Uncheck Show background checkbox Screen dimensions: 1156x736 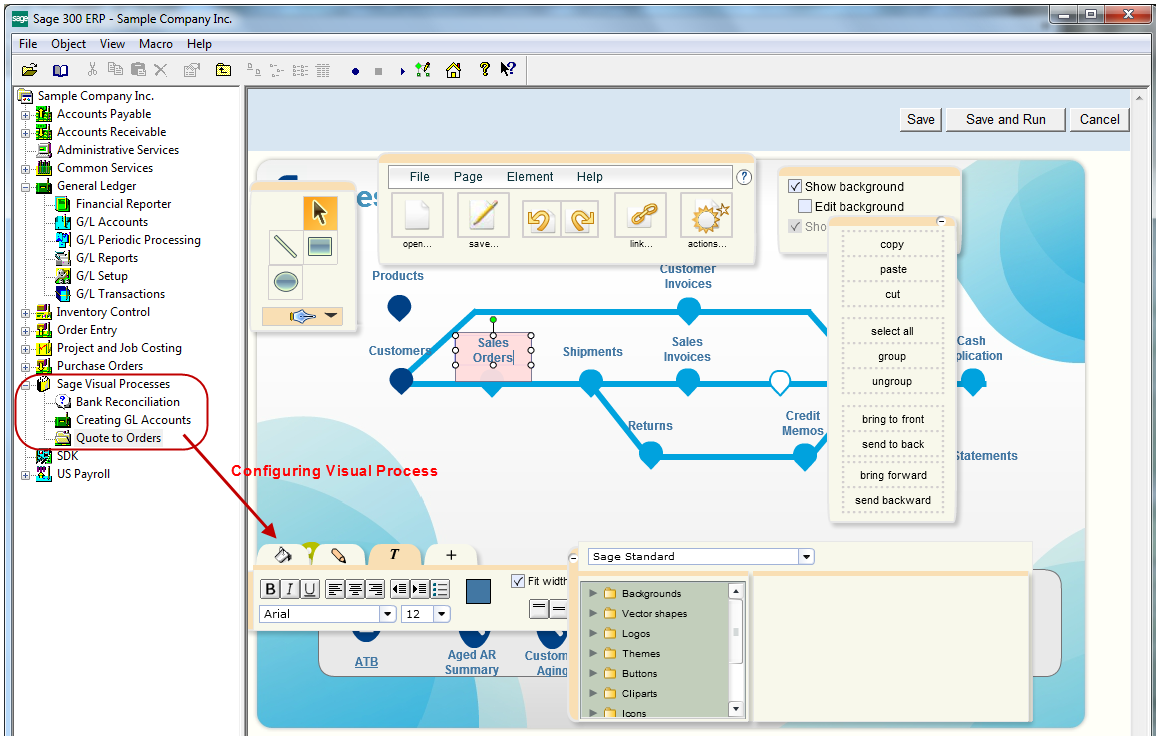pos(795,187)
